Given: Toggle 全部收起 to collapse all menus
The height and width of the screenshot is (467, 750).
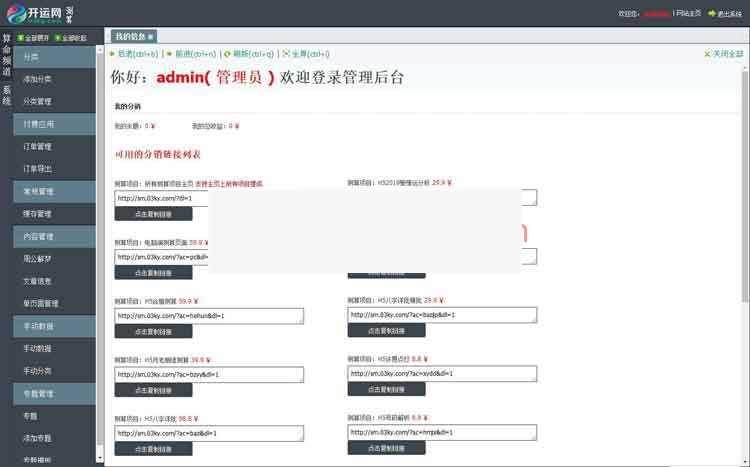Looking at the screenshot, I should [x=57, y=38].
